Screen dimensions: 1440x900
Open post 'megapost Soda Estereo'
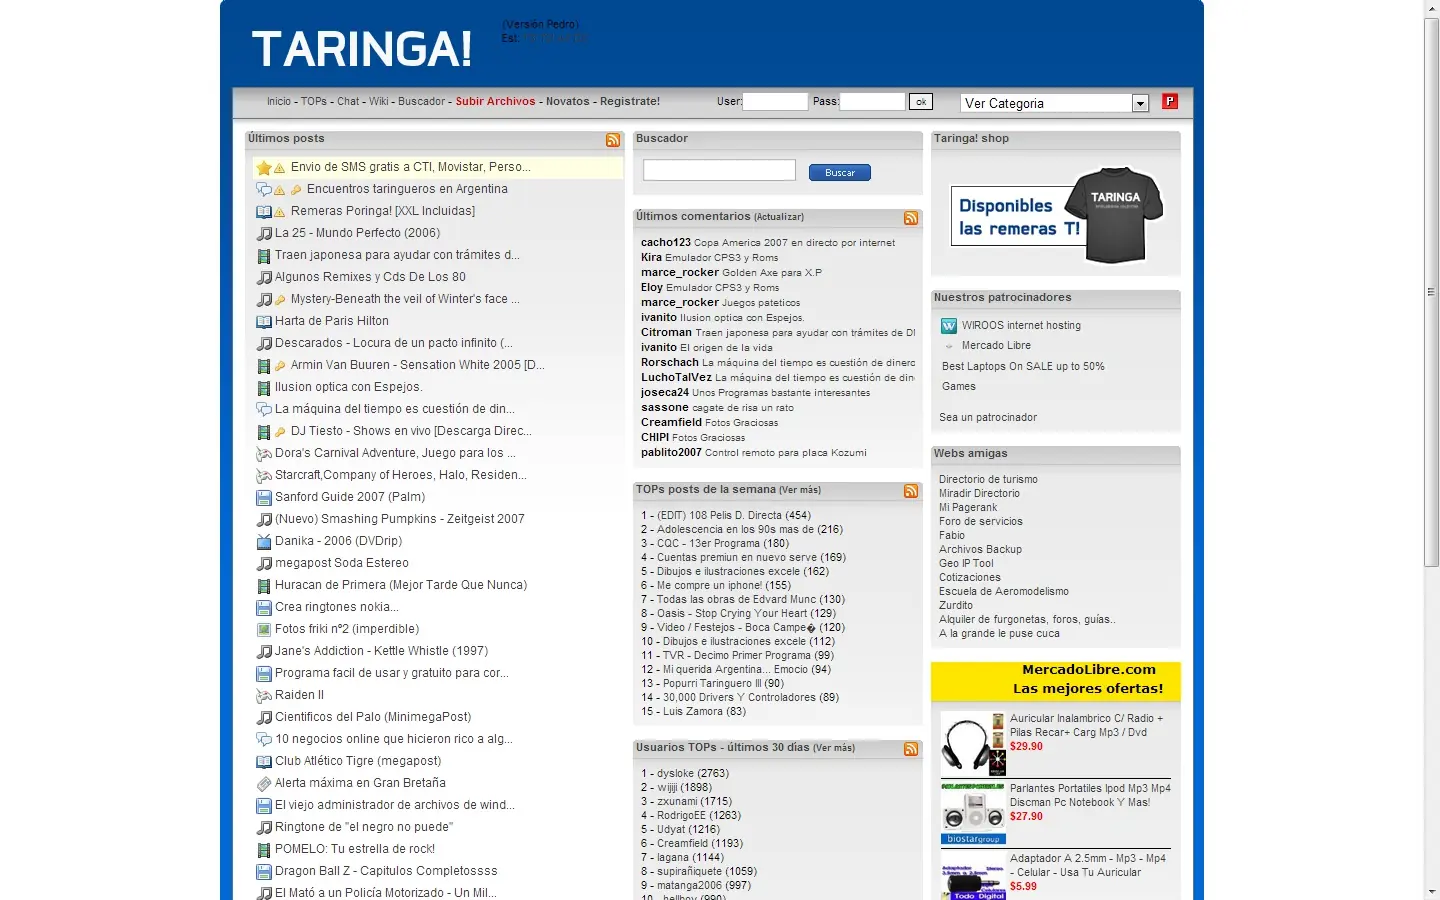[x=342, y=564]
